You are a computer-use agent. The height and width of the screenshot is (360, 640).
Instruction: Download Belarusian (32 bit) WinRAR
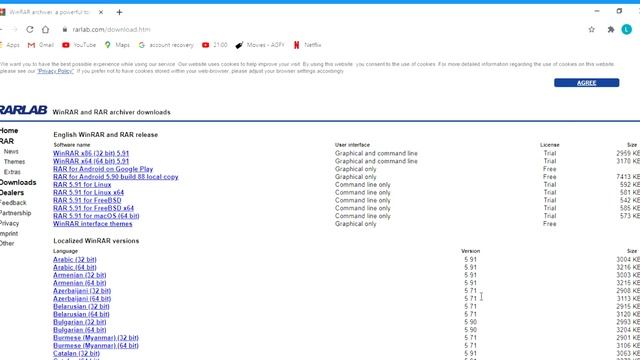coord(81,307)
